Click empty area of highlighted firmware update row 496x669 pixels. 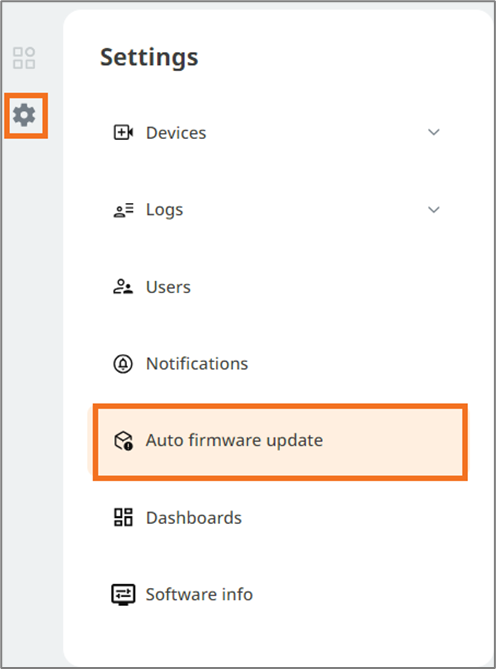click(x=392, y=442)
